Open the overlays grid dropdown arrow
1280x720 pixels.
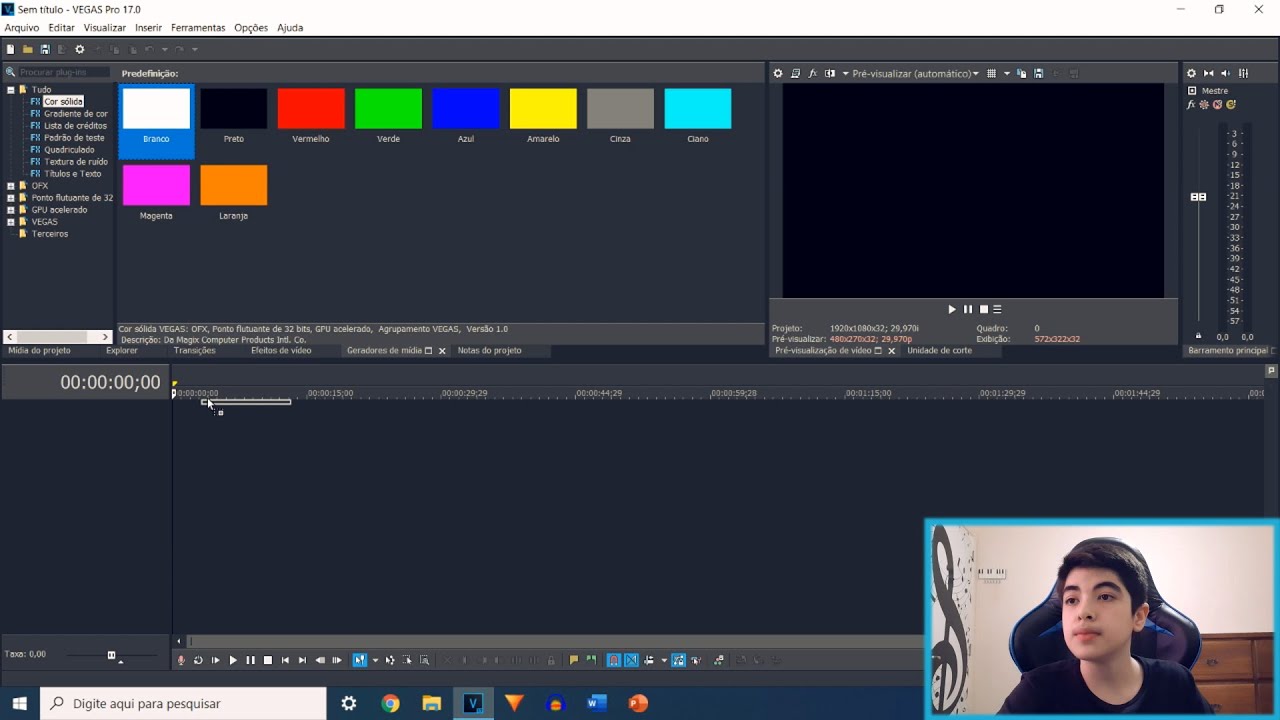1007,73
